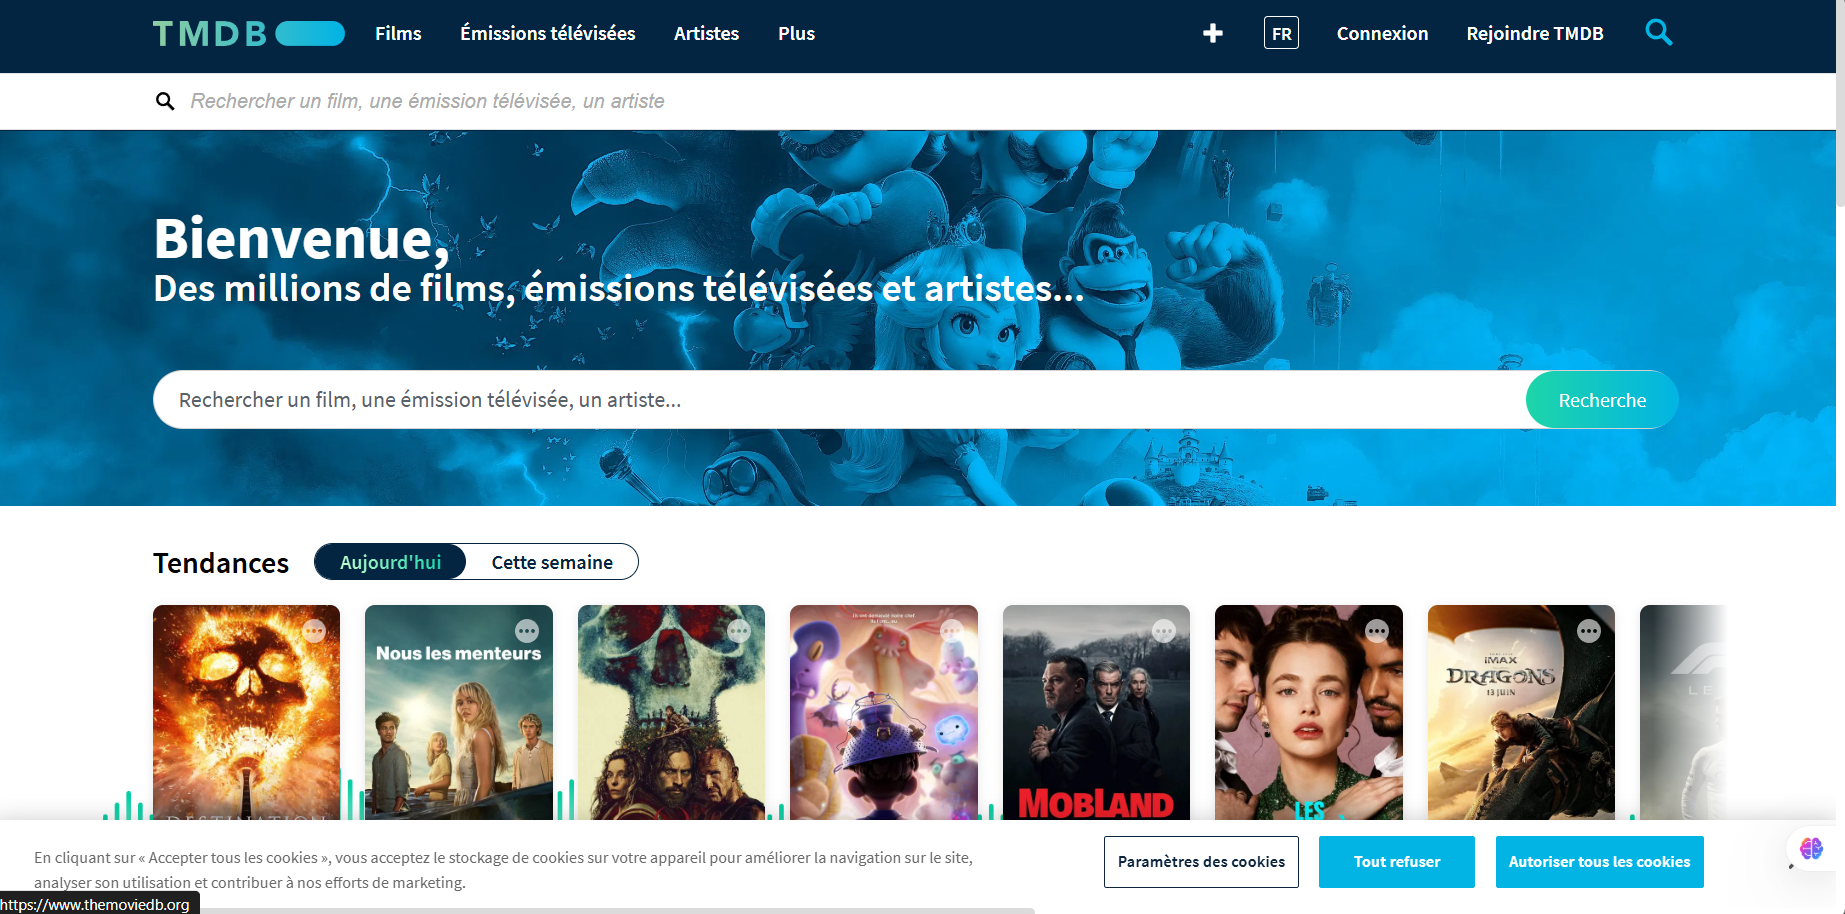Open the skull tree movie poster

[671, 712]
